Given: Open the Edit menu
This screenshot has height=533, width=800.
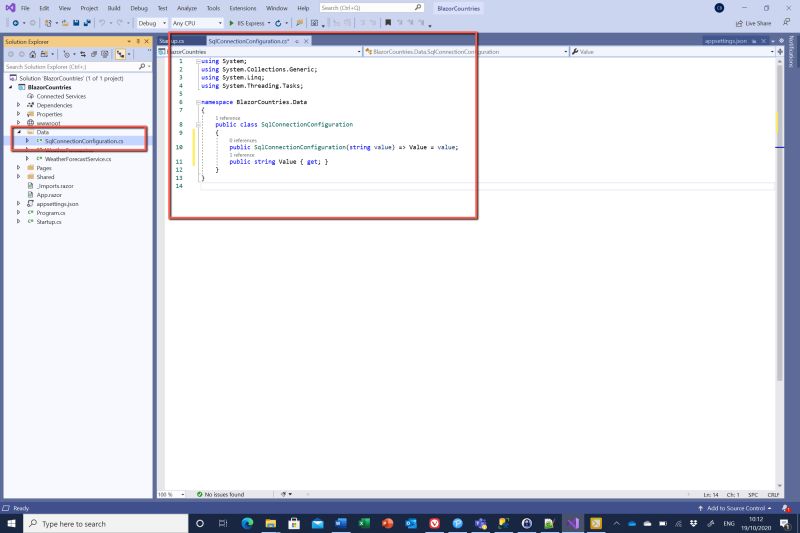Looking at the screenshot, I should click(44, 8).
